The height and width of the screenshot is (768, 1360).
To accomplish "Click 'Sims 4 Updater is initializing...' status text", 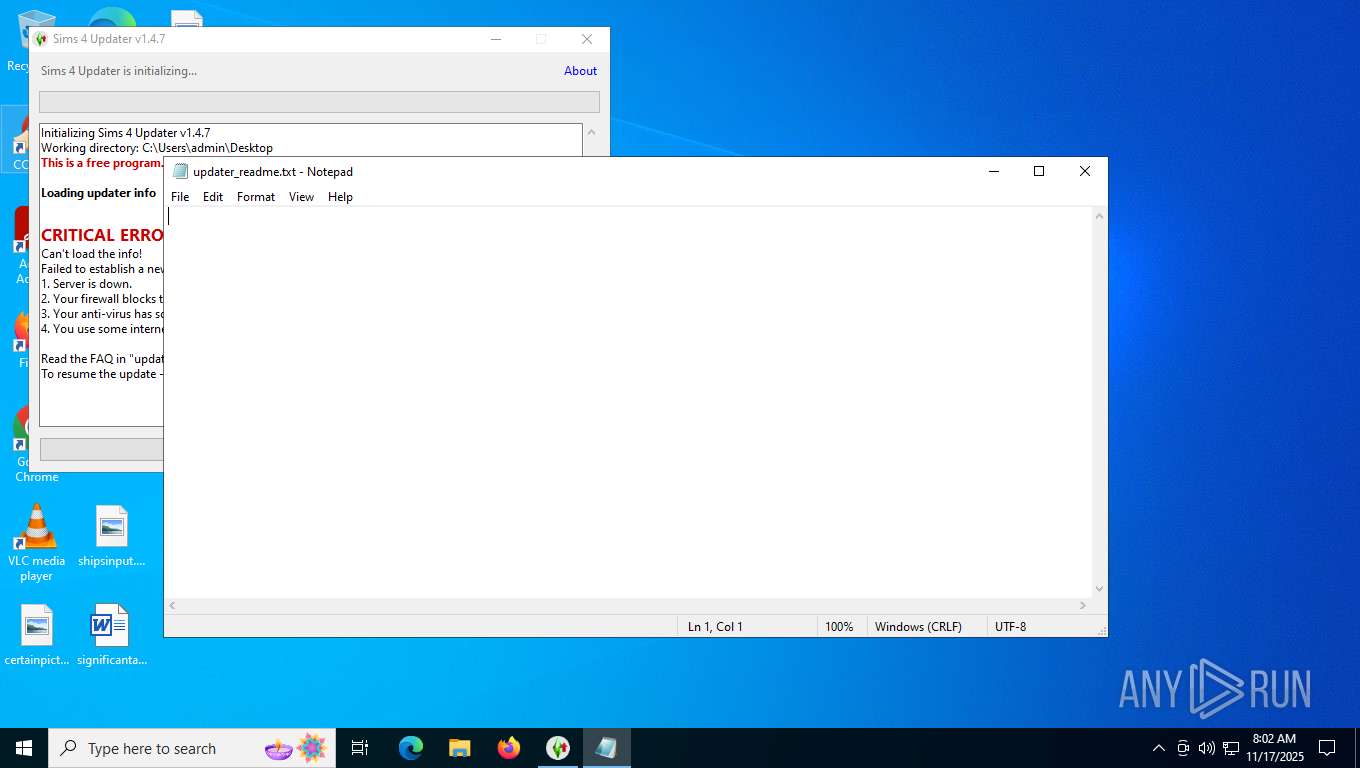I will 119,71.
